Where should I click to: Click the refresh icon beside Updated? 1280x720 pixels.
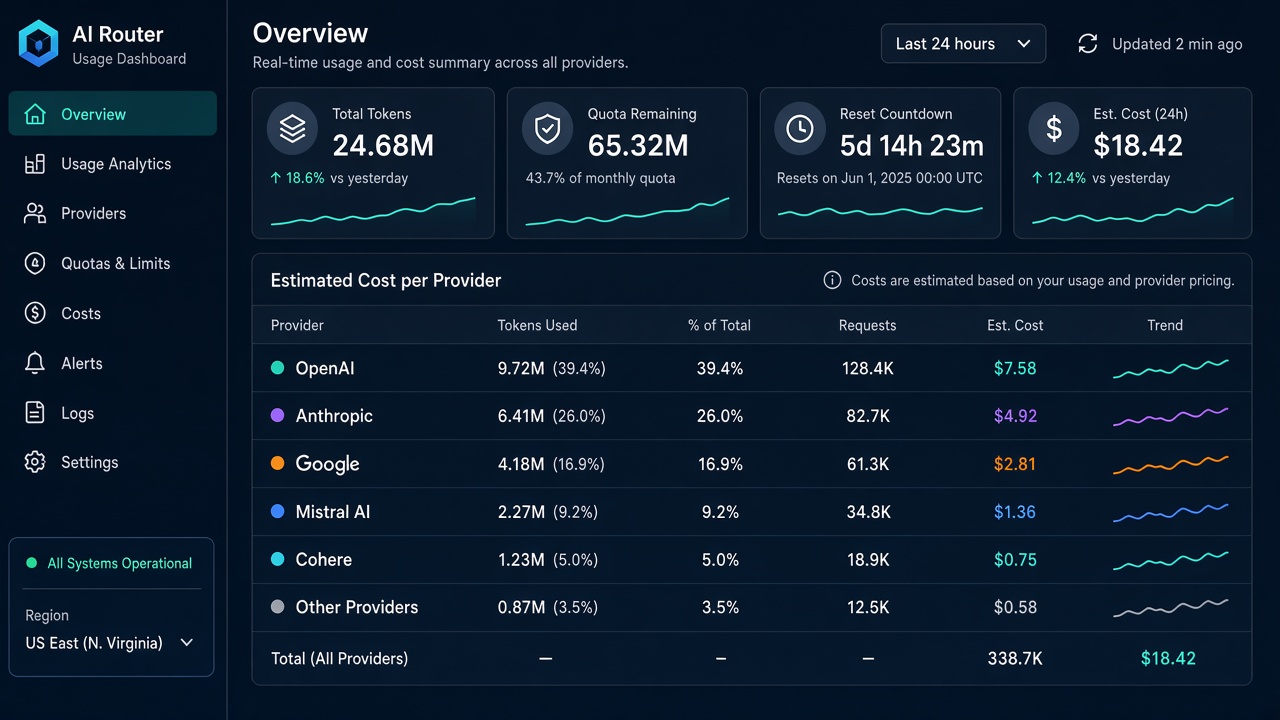point(1088,44)
